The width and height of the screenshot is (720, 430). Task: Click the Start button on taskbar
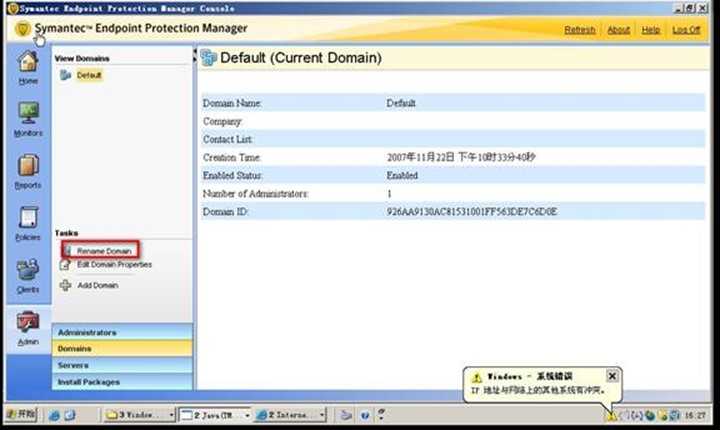pos(21,414)
